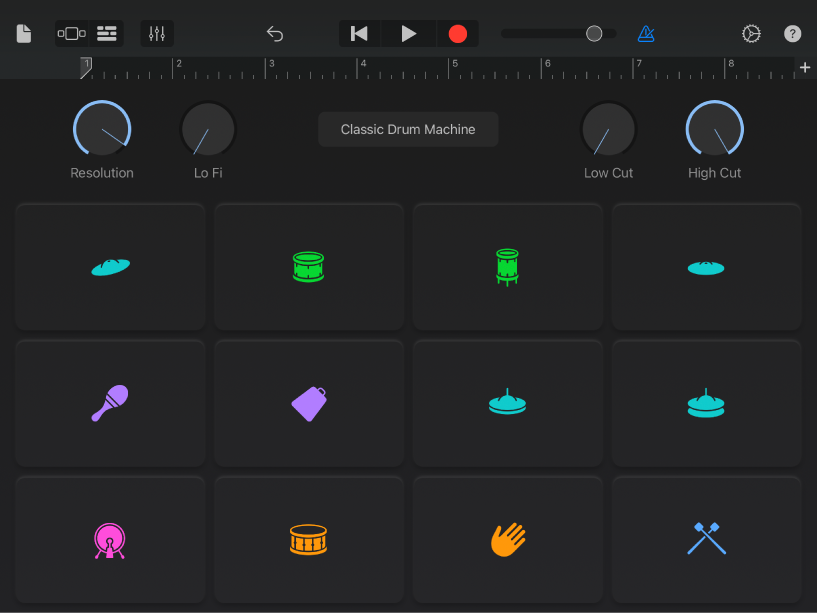Hit the kick drum pad
The height and width of the screenshot is (614, 820).
pyautogui.click(x=109, y=539)
